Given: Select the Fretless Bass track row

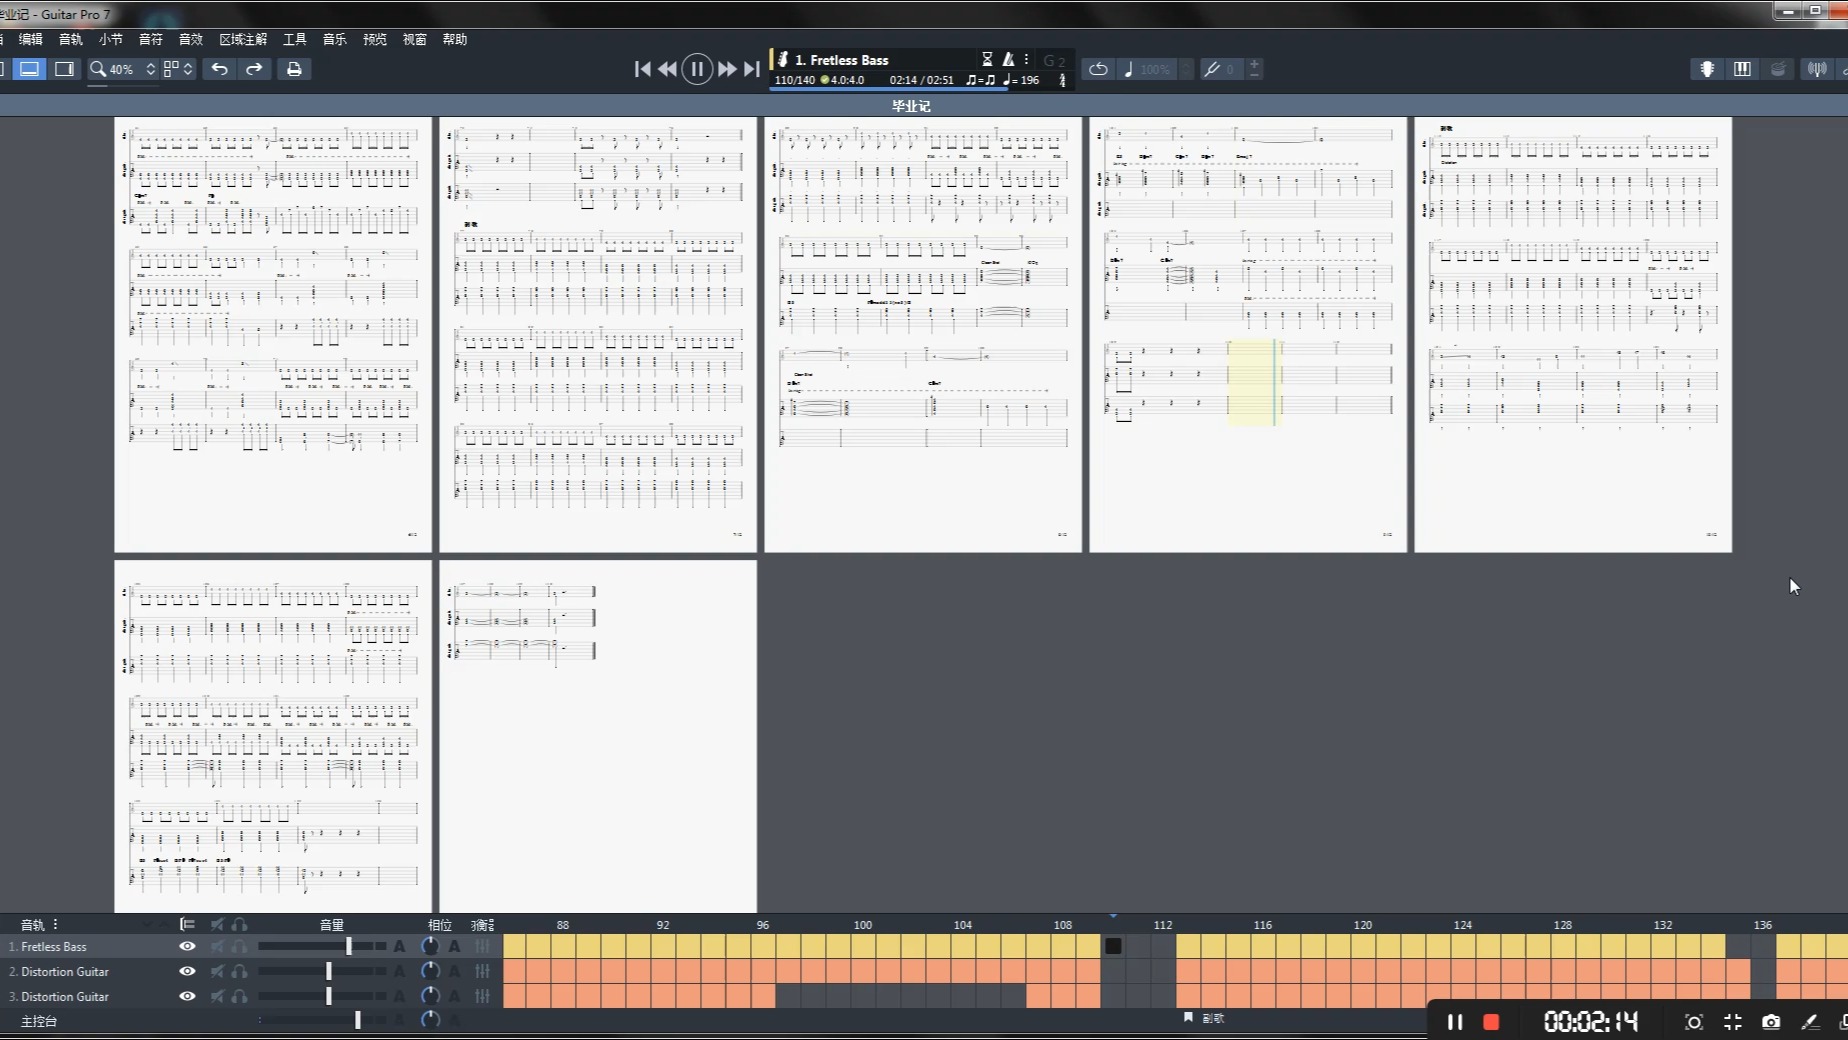Looking at the screenshot, I should pos(250,946).
